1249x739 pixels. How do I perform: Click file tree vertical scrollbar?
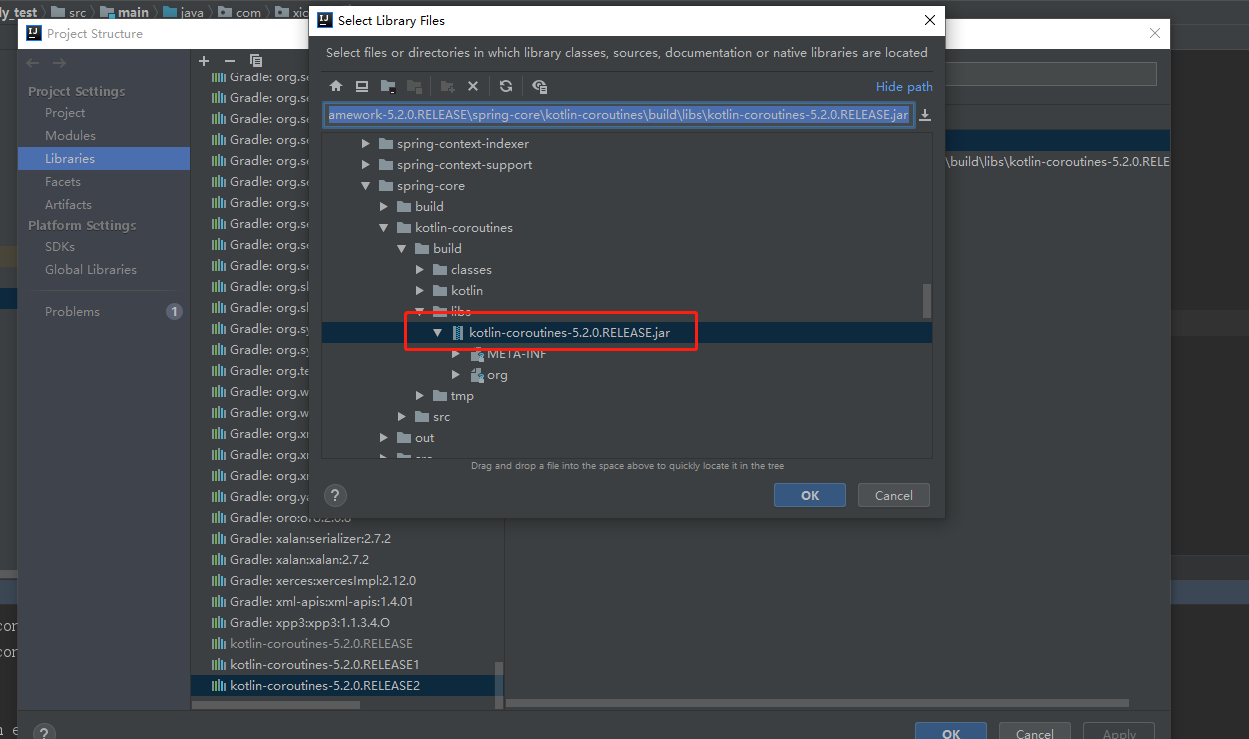tap(927, 299)
